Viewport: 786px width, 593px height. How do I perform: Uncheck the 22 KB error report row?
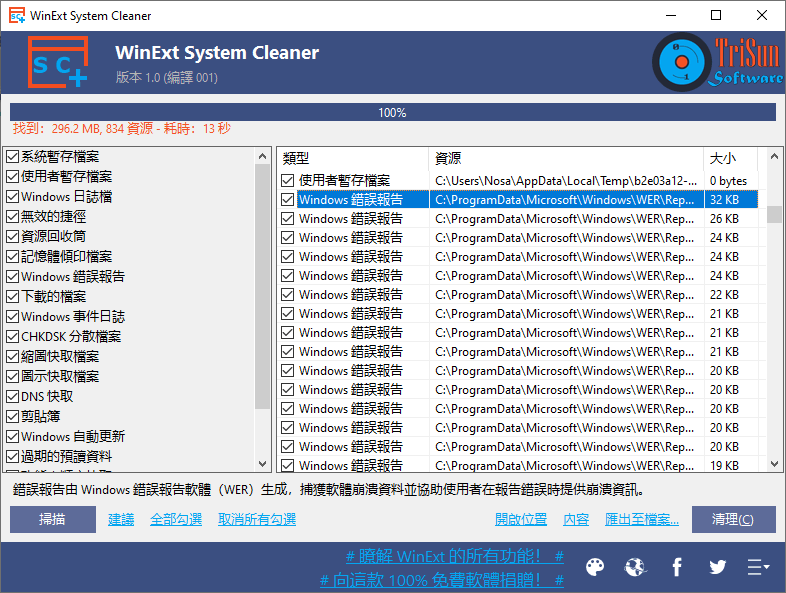287,295
